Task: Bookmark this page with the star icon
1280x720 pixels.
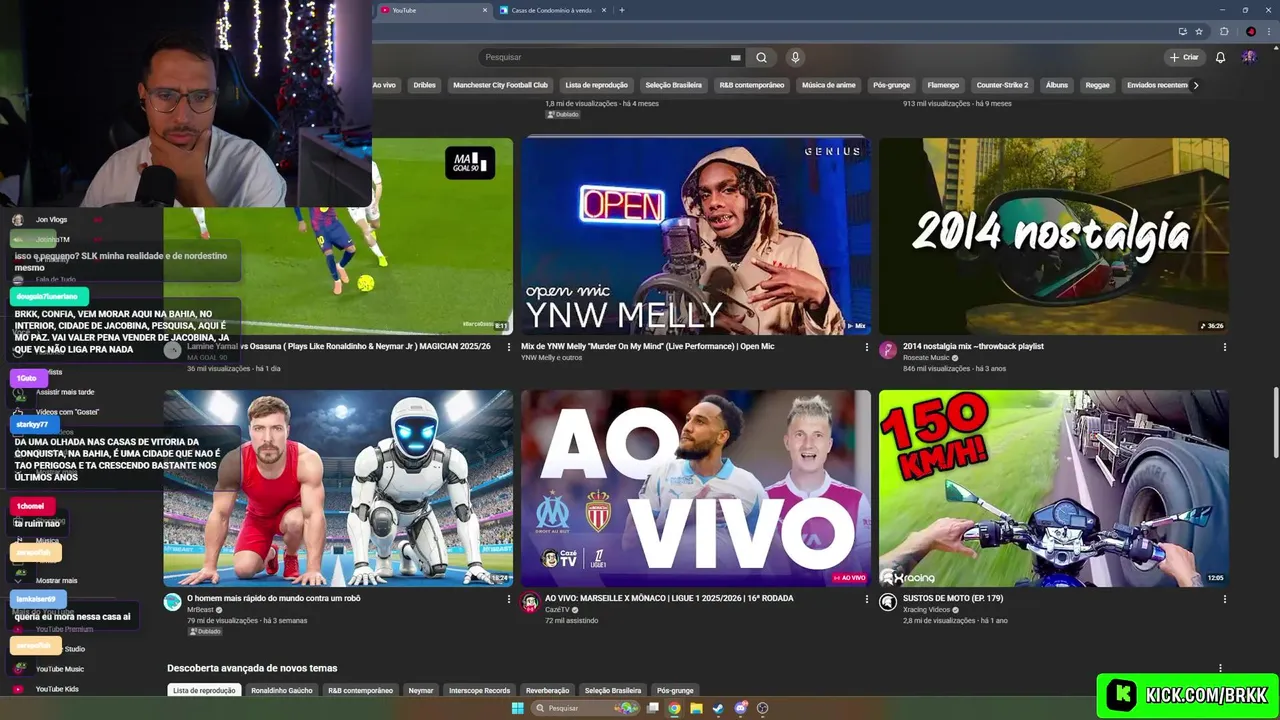Action: pyautogui.click(x=1199, y=31)
